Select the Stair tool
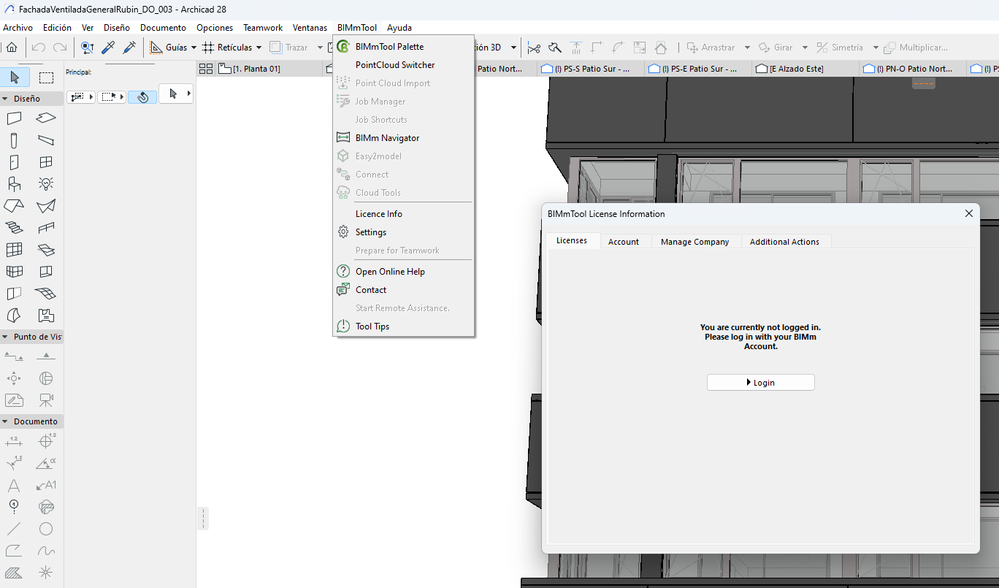 tap(14, 227)
